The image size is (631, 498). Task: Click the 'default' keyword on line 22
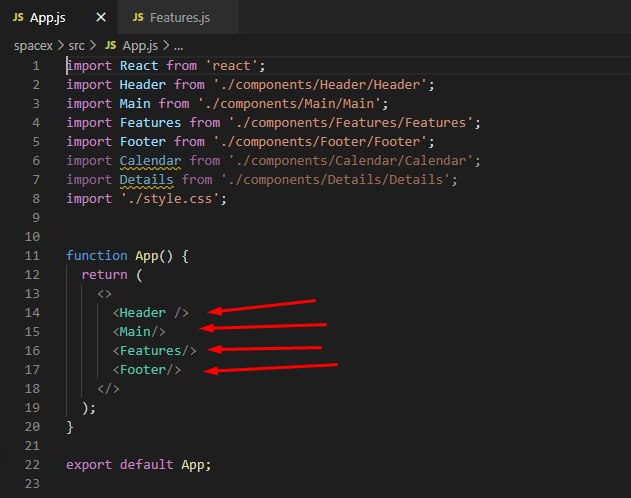pos(146,465)
